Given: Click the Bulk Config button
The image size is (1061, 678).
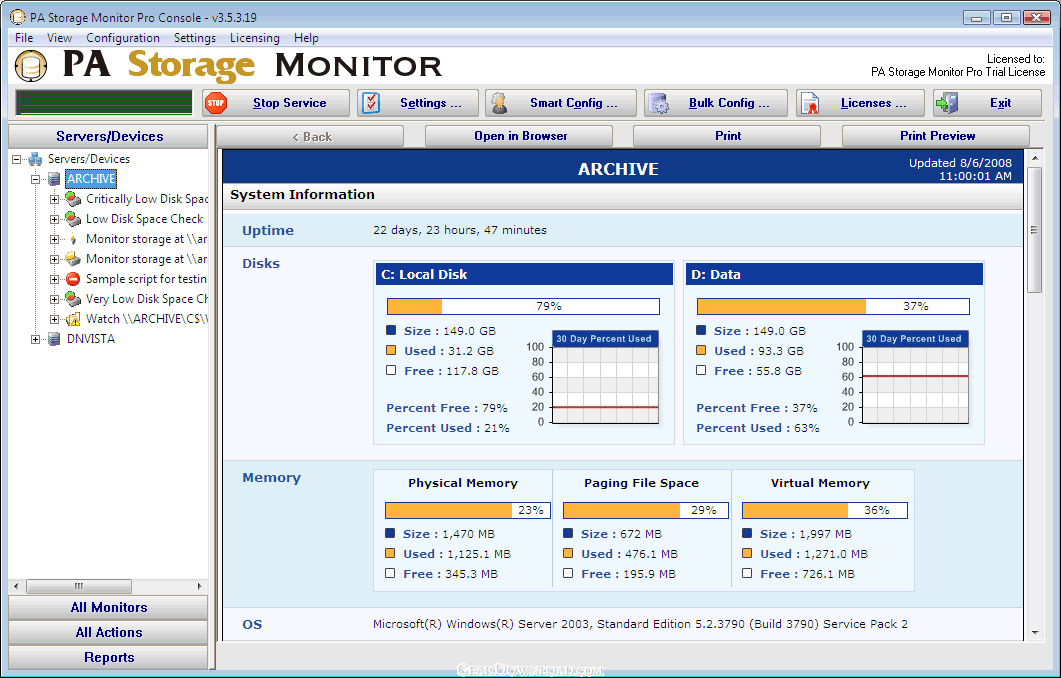Looking at the screenshot, I should (716, 103).
